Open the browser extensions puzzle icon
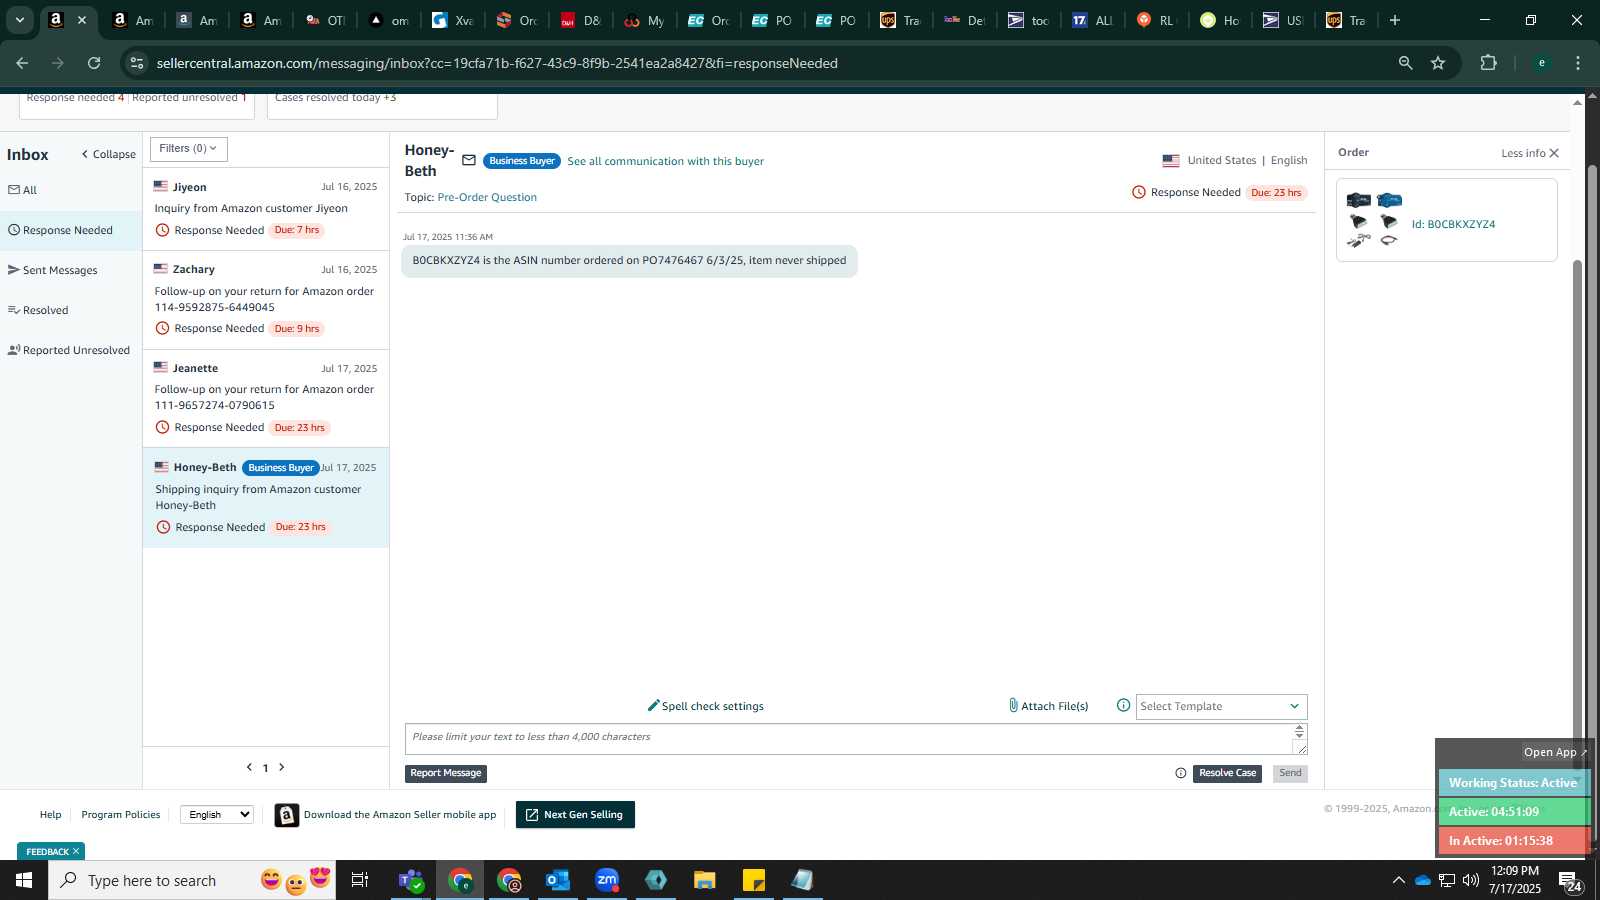The height and width of the screenshot is (900, 1600). (1488, 63)
